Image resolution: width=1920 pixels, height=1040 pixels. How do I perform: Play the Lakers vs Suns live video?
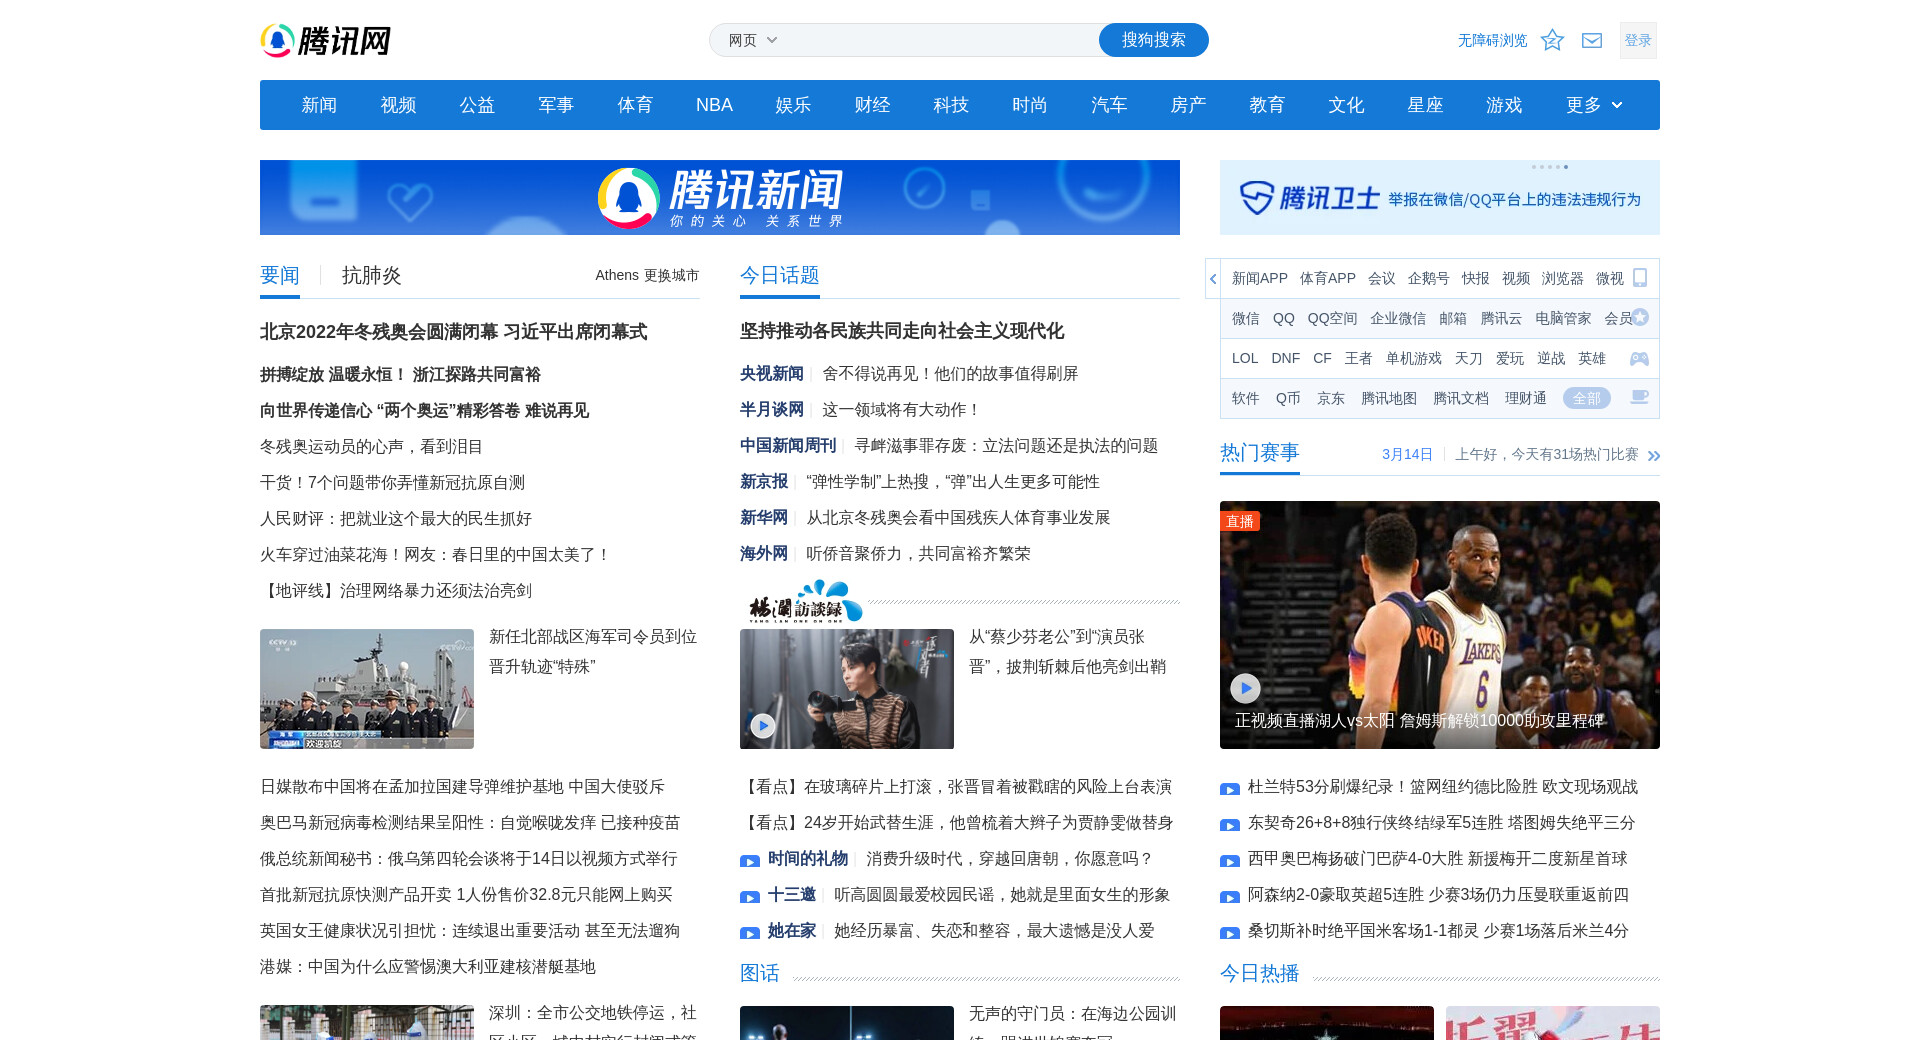tap(1245, 688)
